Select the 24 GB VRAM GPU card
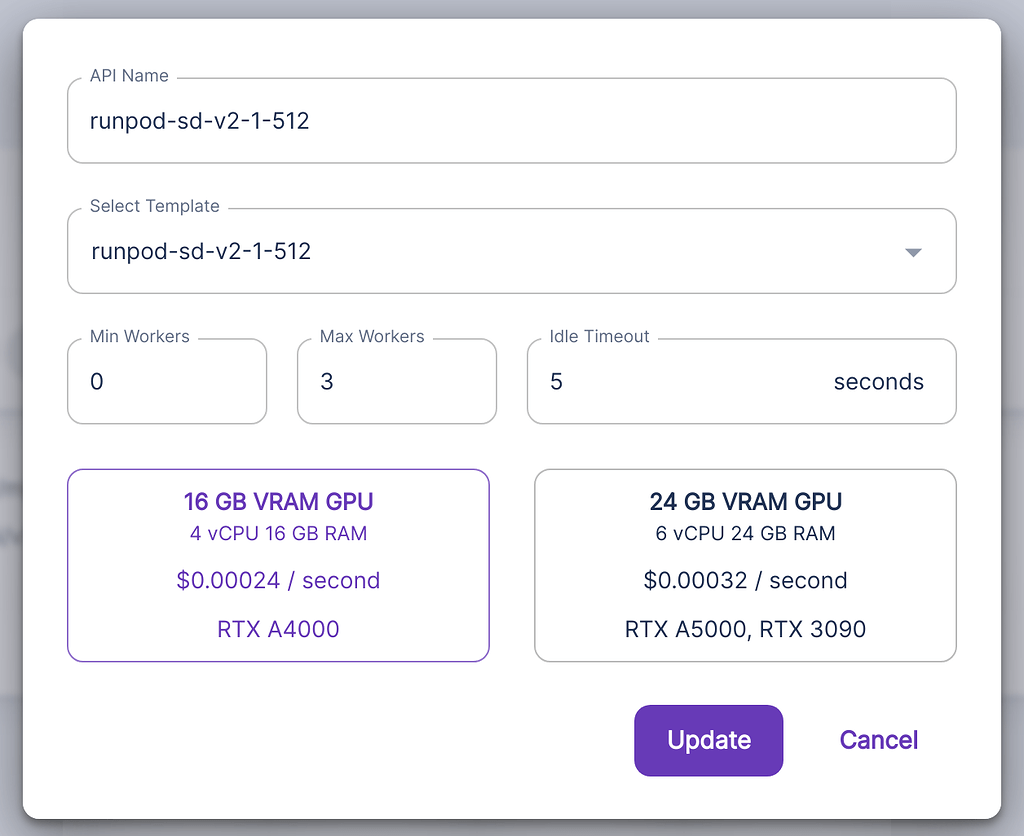 745,565
